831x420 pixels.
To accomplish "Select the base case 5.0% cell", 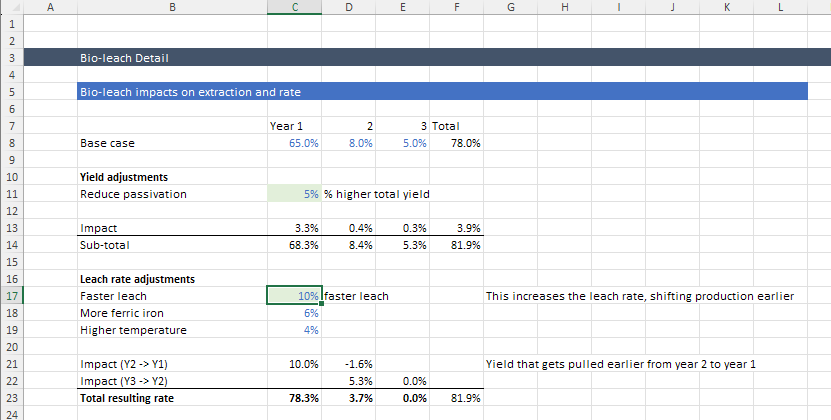I will [403, 143].
